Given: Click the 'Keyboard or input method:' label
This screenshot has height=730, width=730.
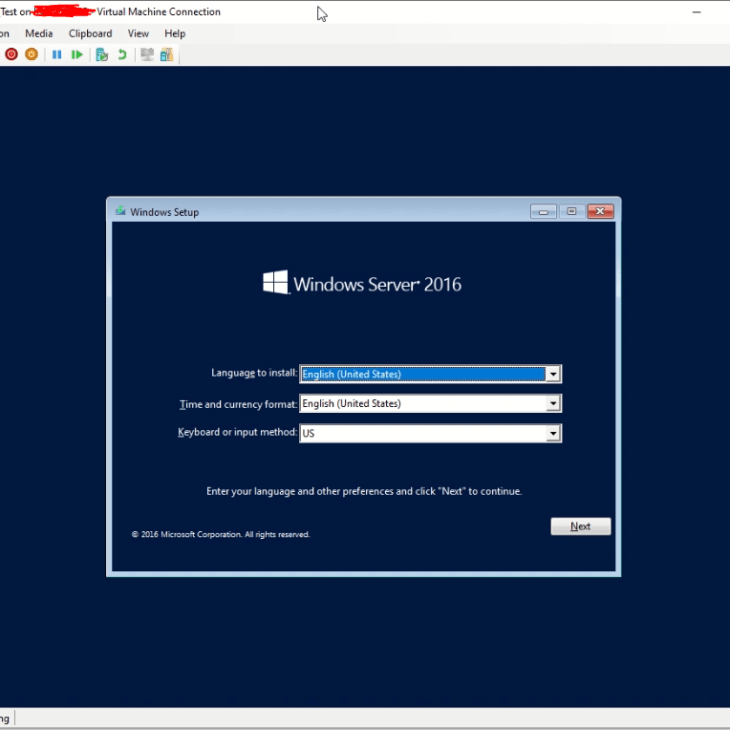Looking at the screenshot, I should click(x=237, y=432).
